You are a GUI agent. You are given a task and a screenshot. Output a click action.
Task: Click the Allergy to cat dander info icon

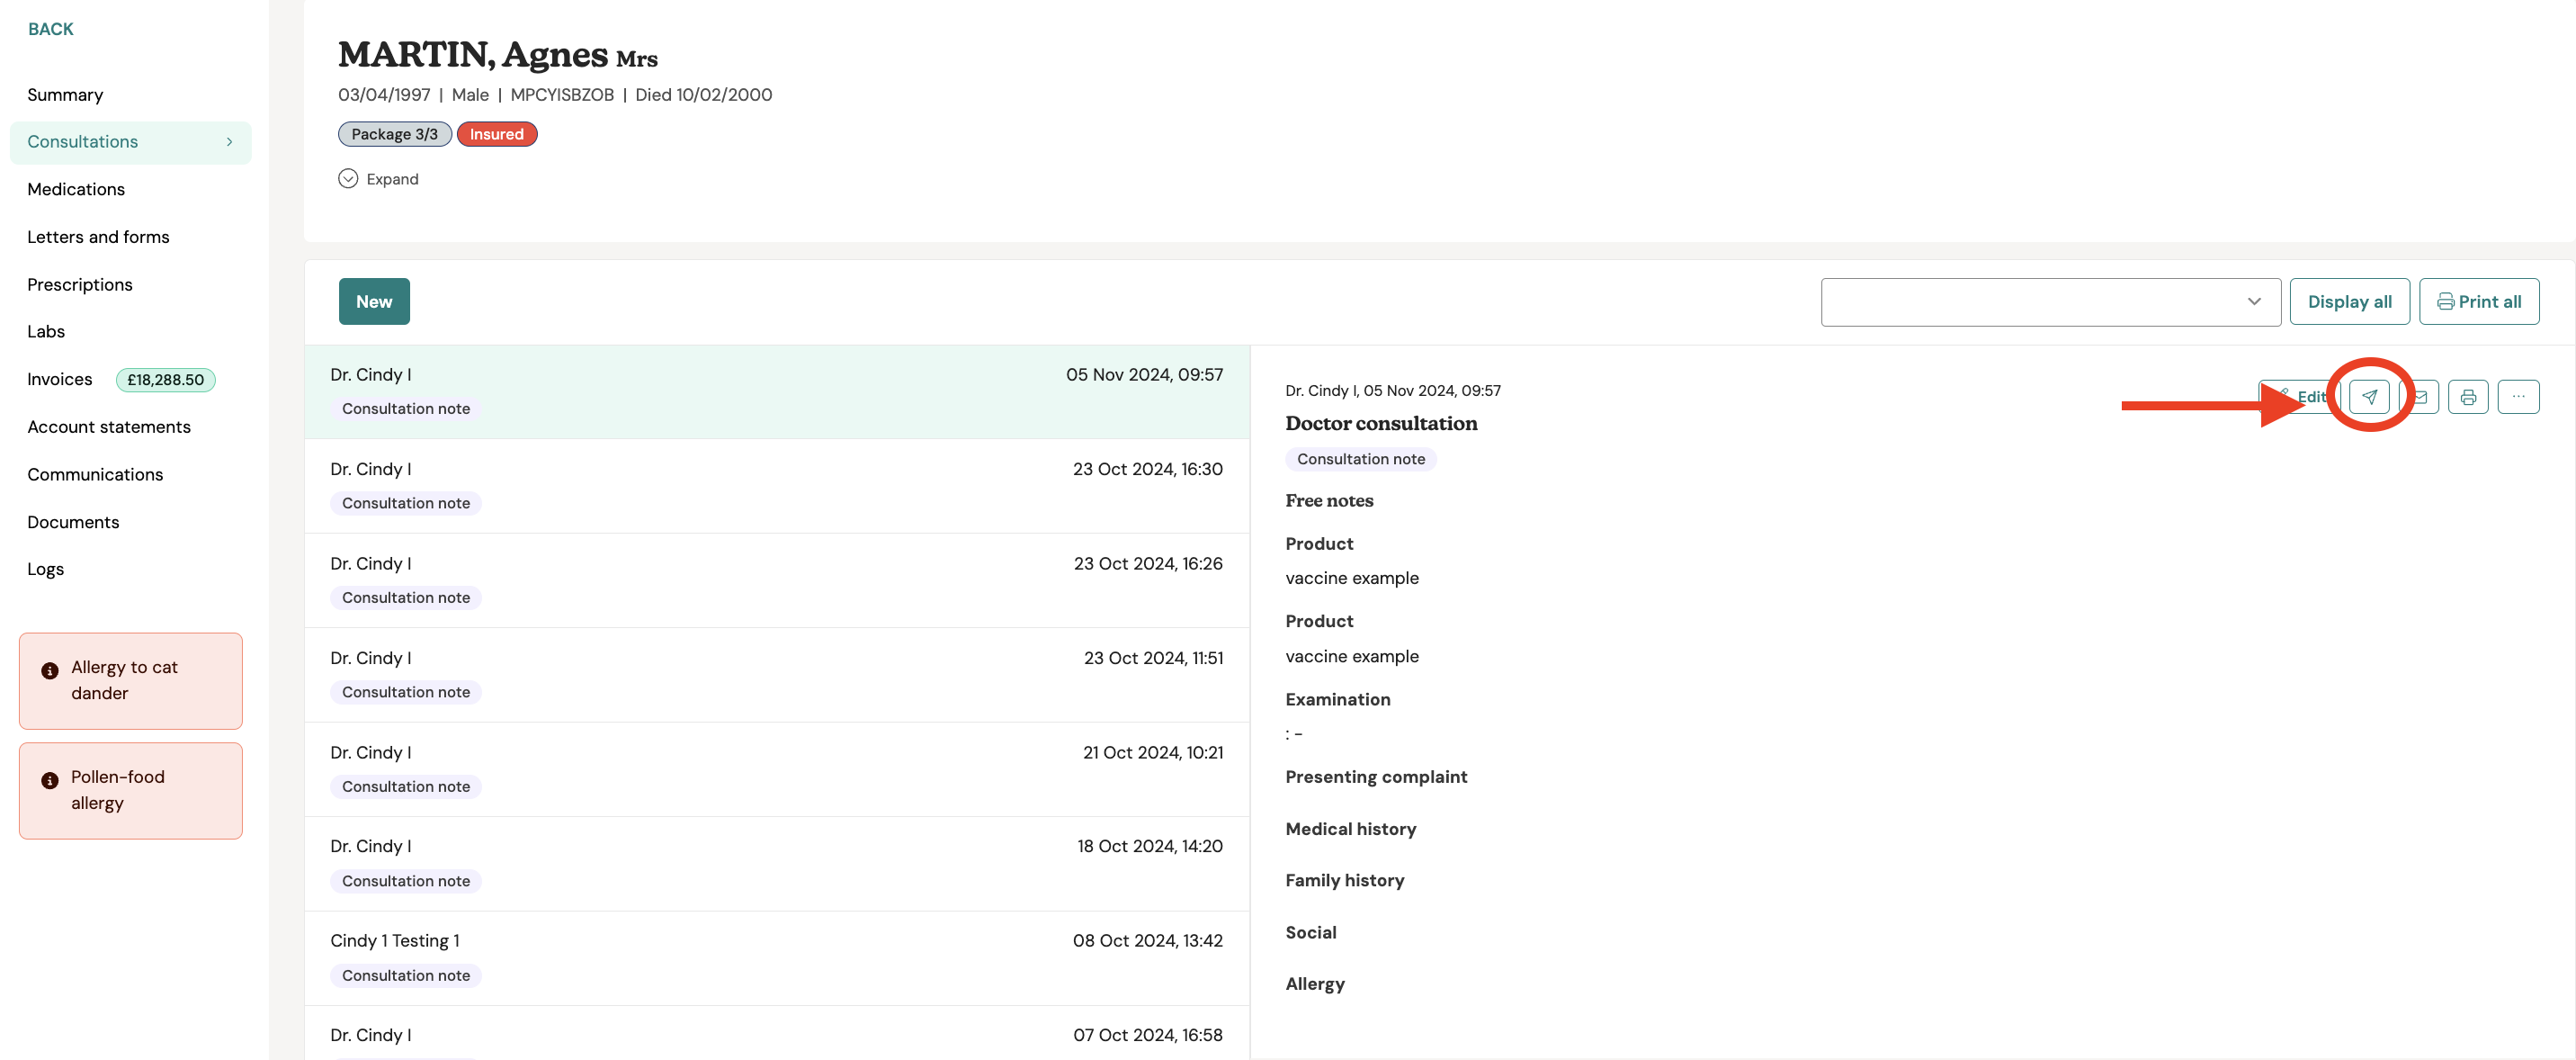point(50,670)
